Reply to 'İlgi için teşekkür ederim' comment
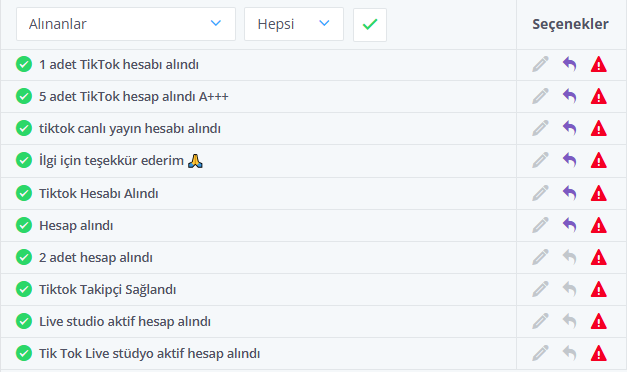The width and height of the screenshot is (627, 372). pos(570,160)
